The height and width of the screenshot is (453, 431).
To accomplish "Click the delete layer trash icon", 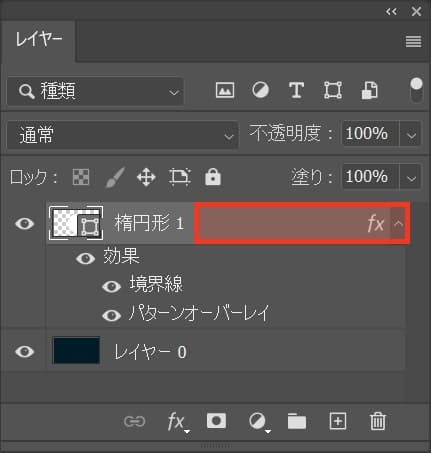I will (378, 421).
